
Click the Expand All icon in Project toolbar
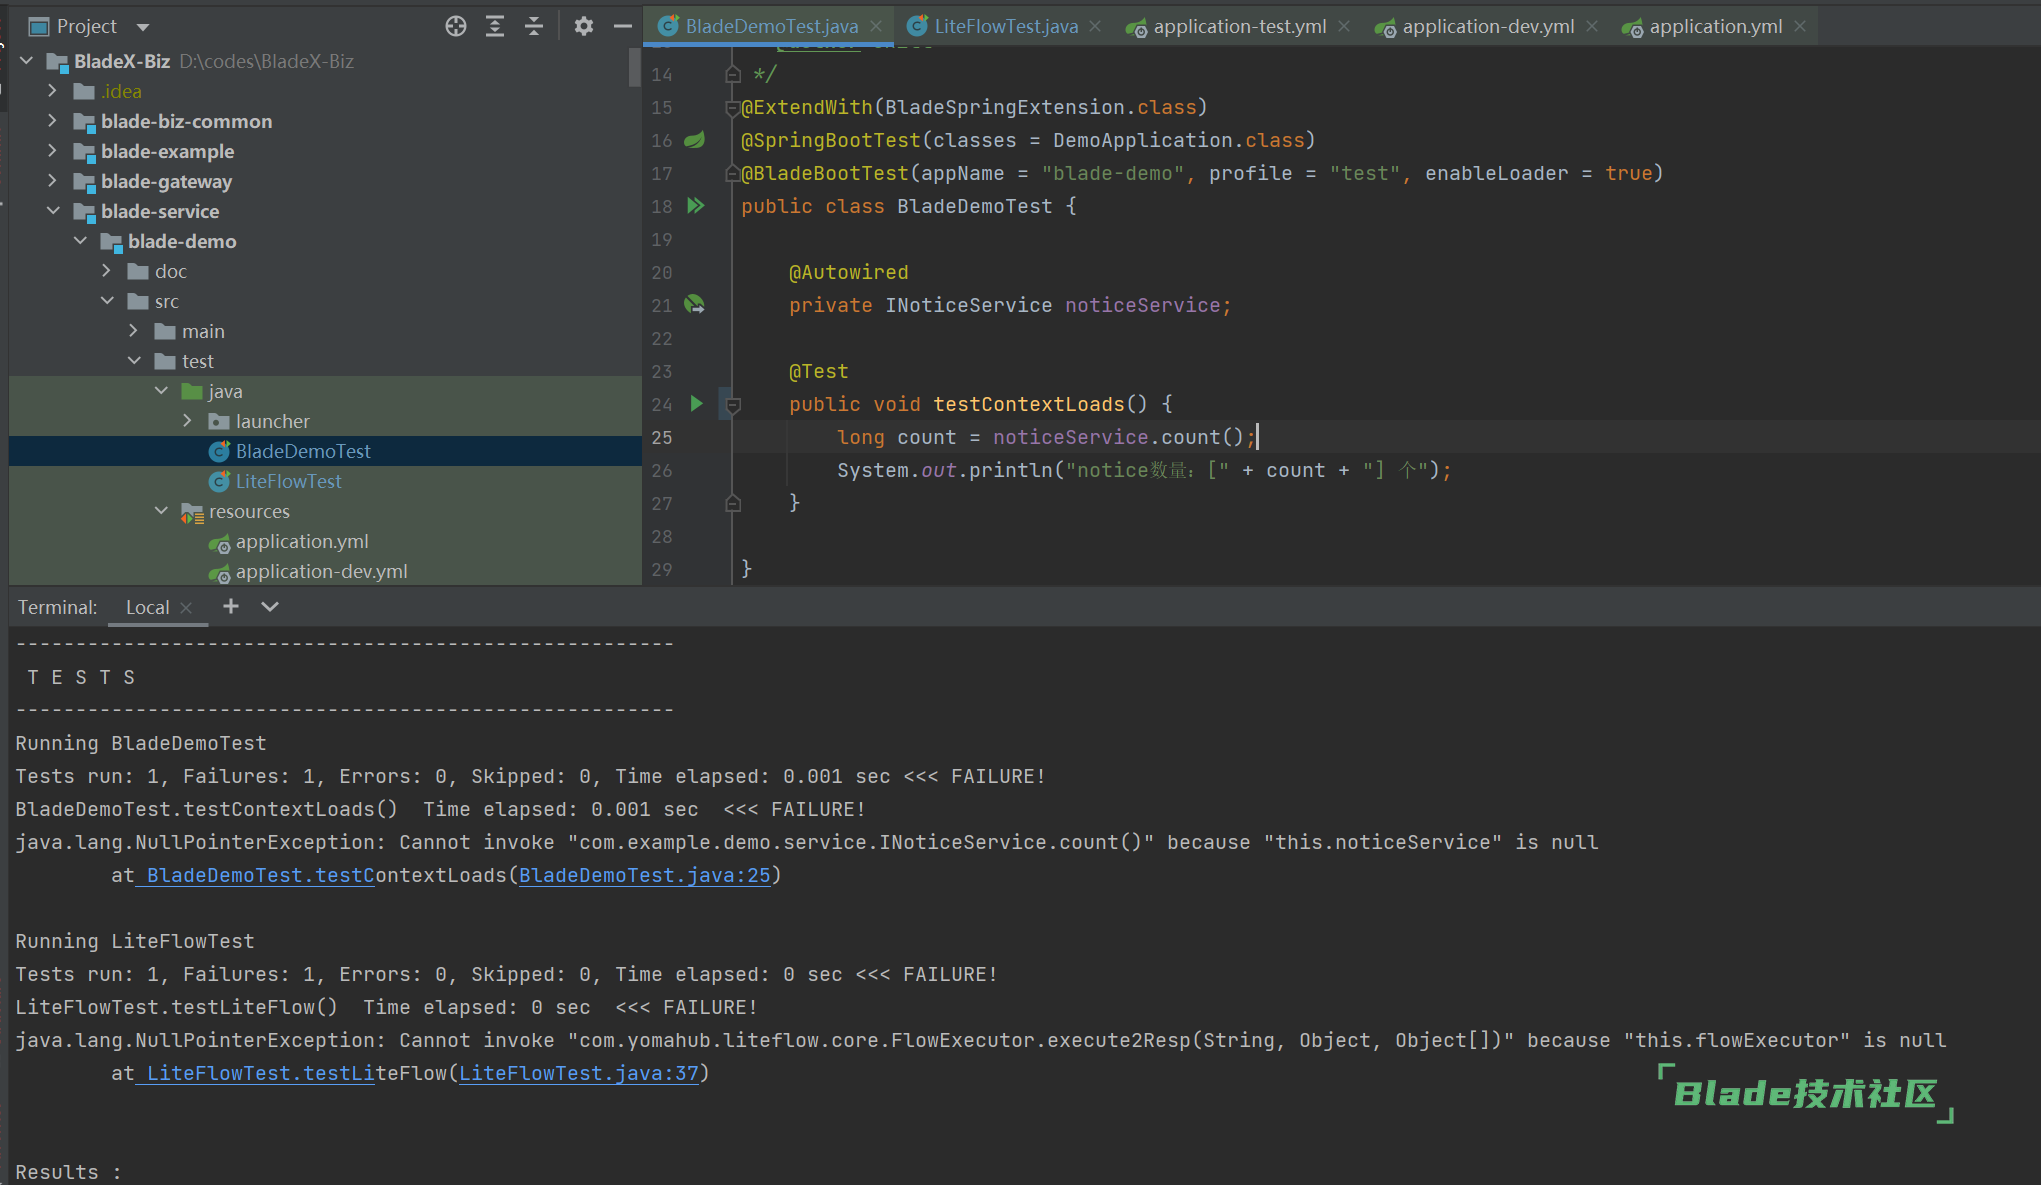(495, 26)
